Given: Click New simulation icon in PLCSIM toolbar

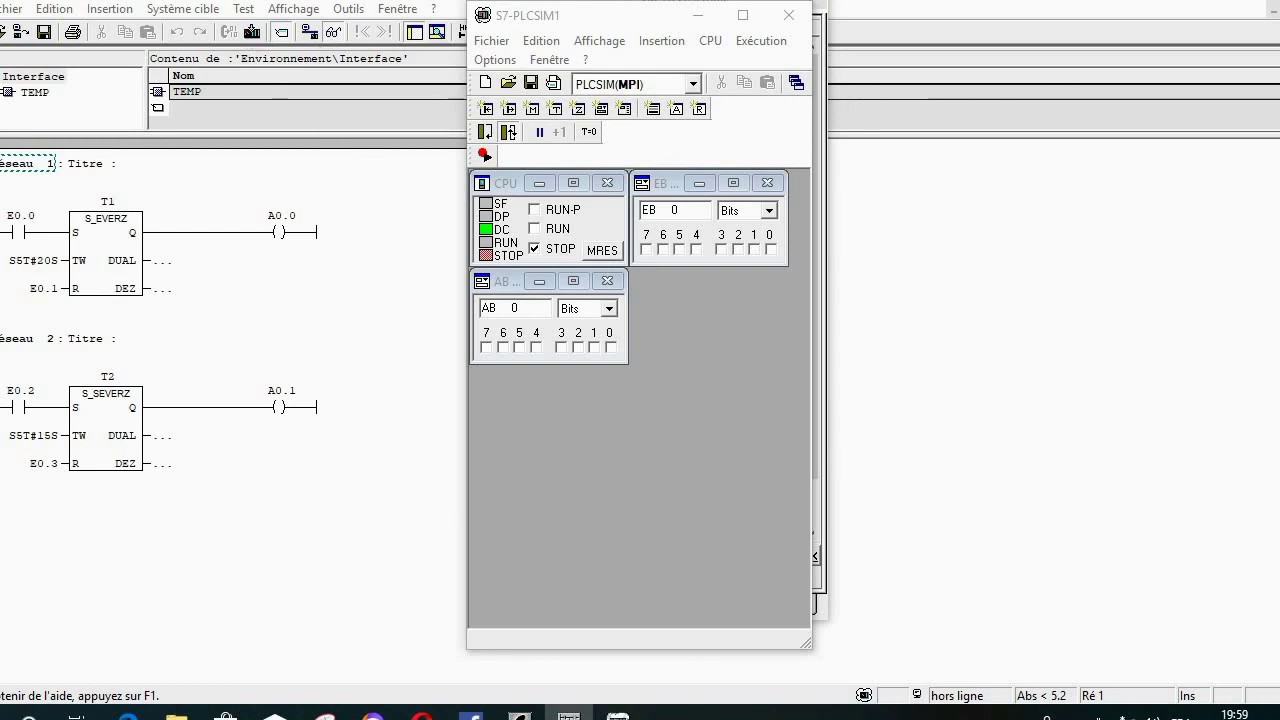Looking at the screenshot, I should tap(485, 83).
